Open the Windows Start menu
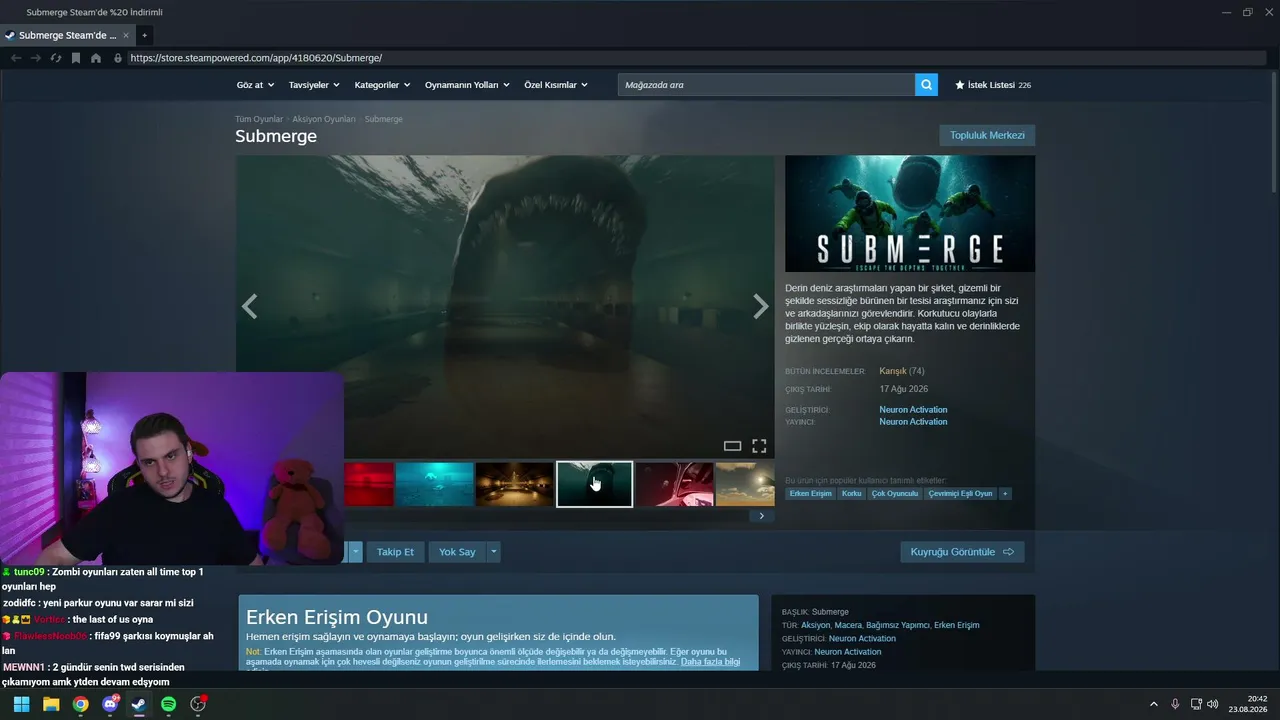 coord(21,704)
